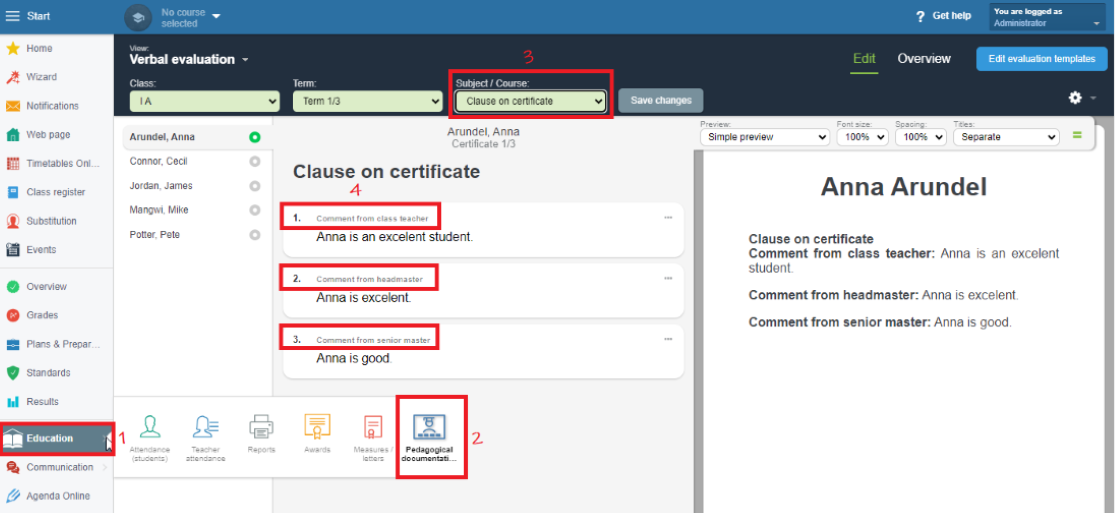Image resolution: width=1115 pixels, height=513 pixels.
Task: Edit text 'Anna is good.' comment
Action: pos(354,359)
